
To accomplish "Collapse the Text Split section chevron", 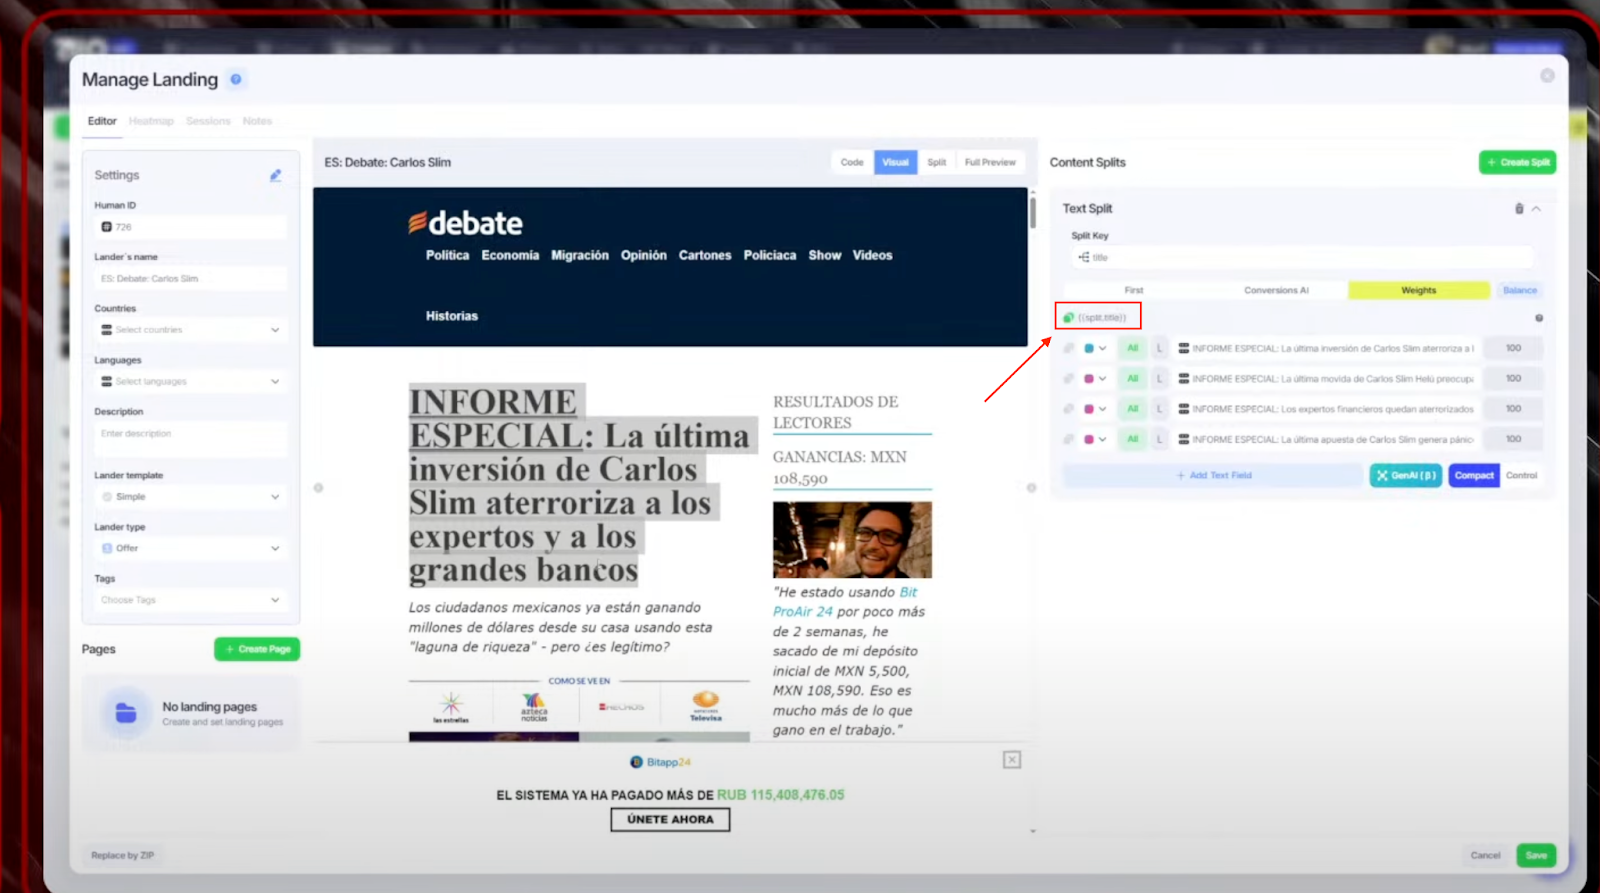I will coord(1537,209).
